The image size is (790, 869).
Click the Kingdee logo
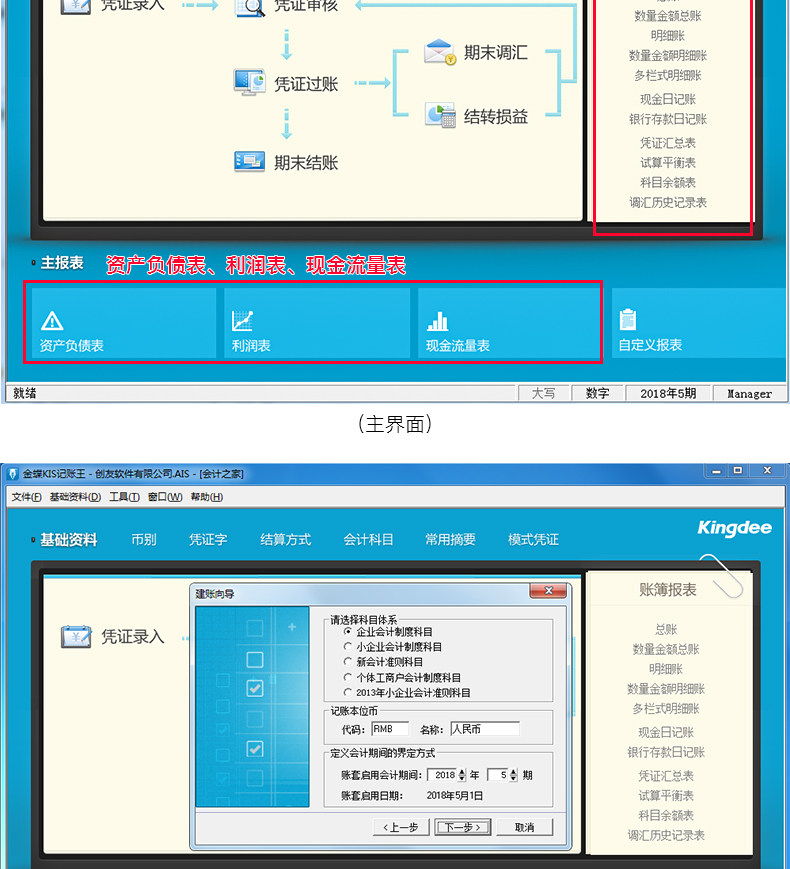(734, 528)
